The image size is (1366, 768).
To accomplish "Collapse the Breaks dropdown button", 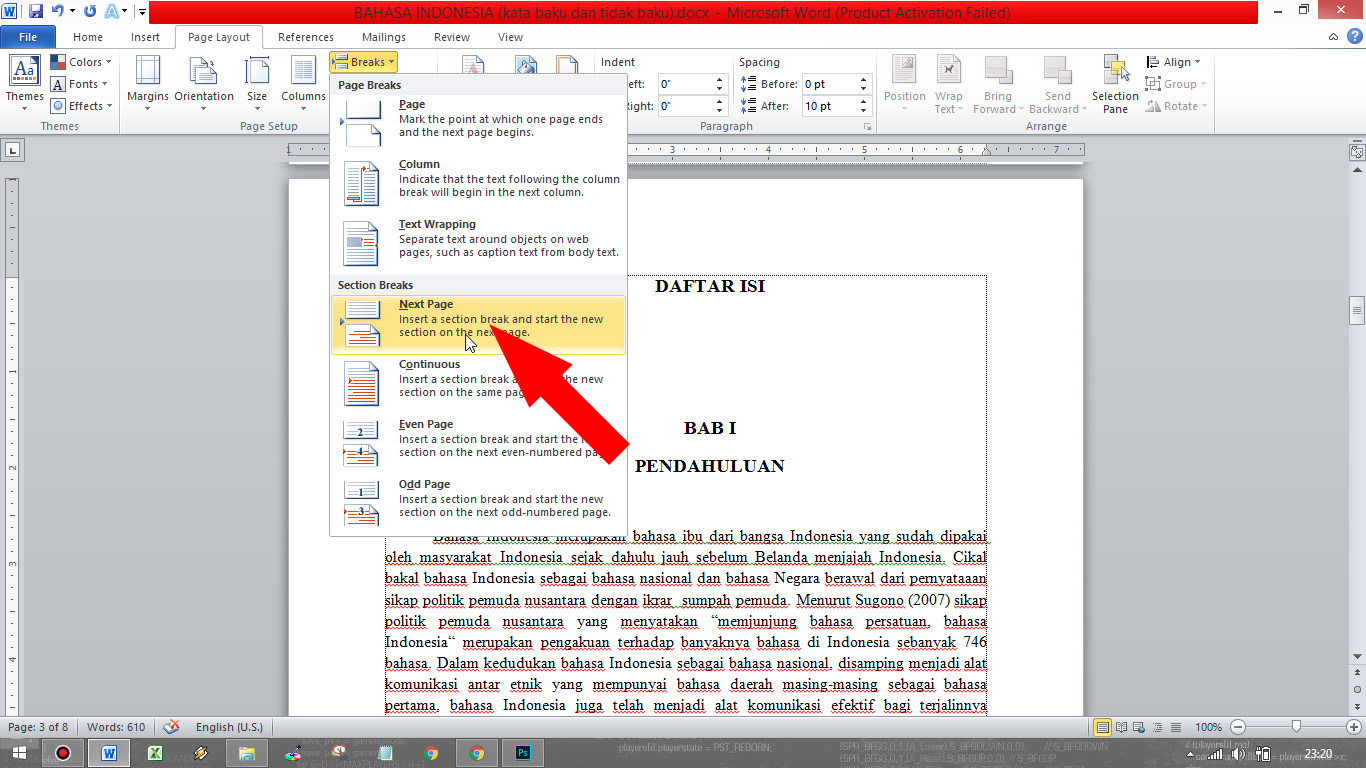I will point(363,62).
